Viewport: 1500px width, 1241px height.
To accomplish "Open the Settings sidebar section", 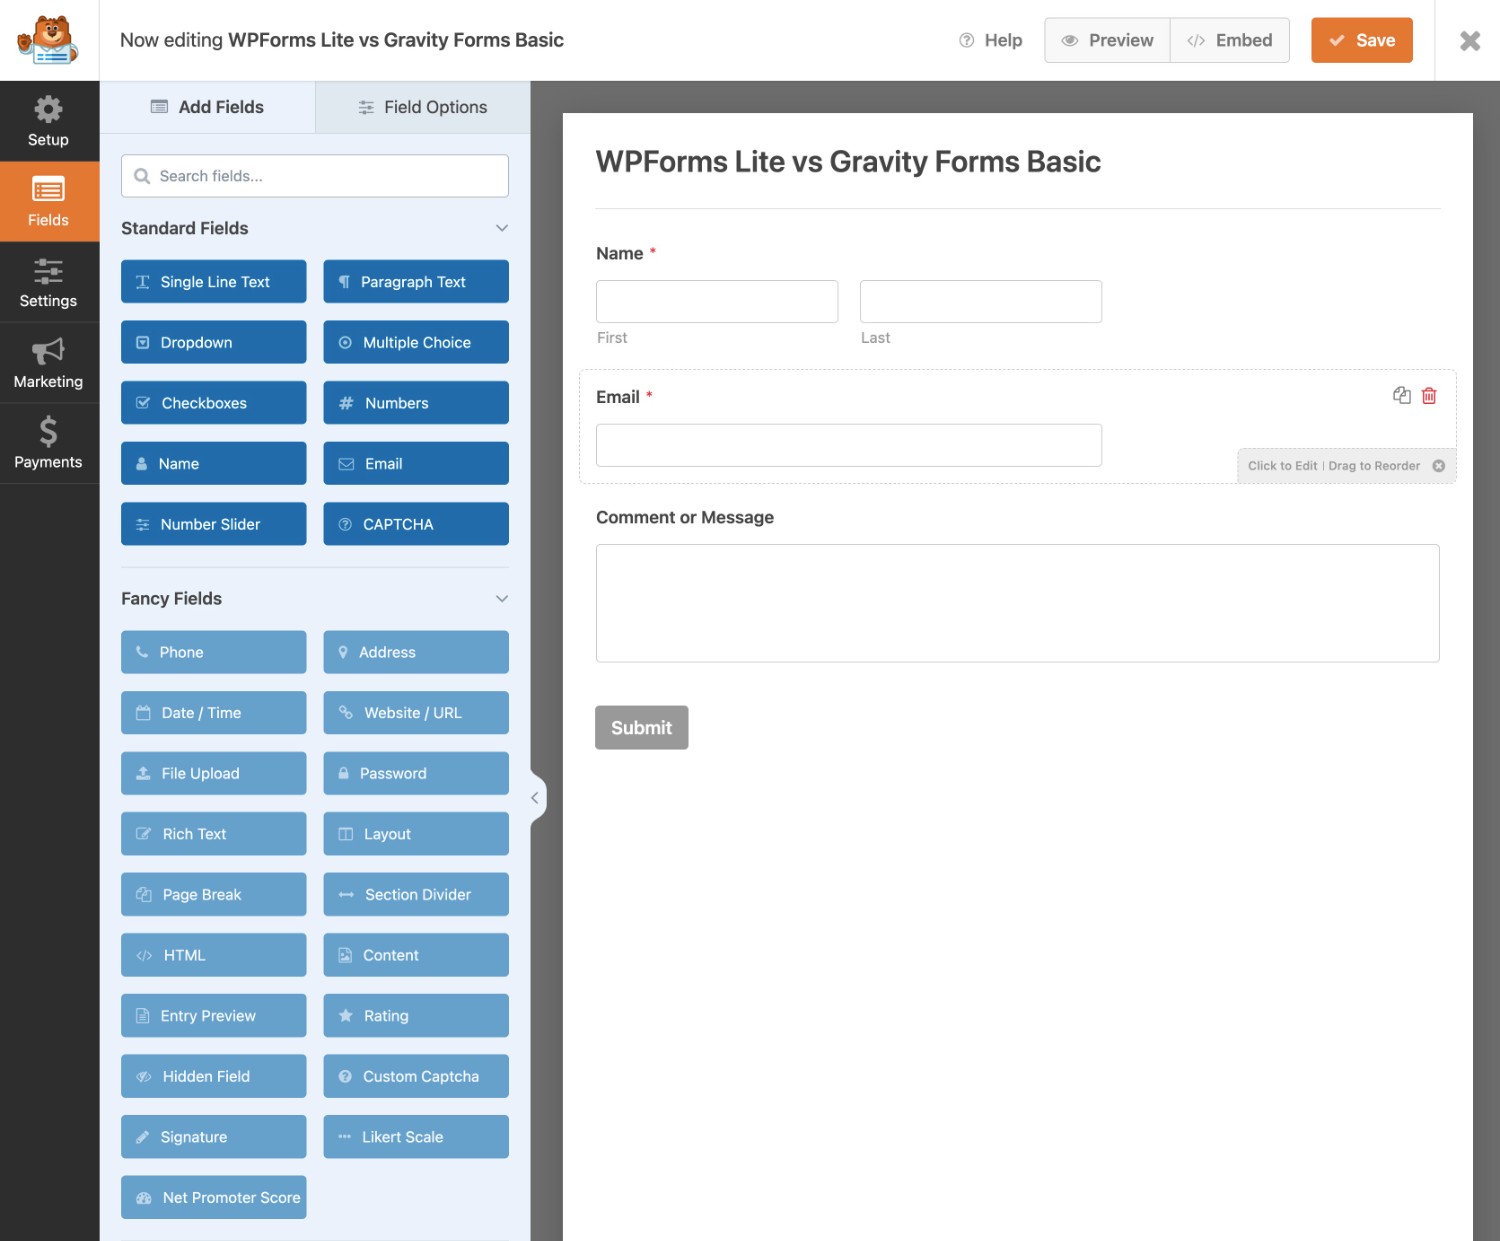I will pyautogui.click(x=49, y=282).
